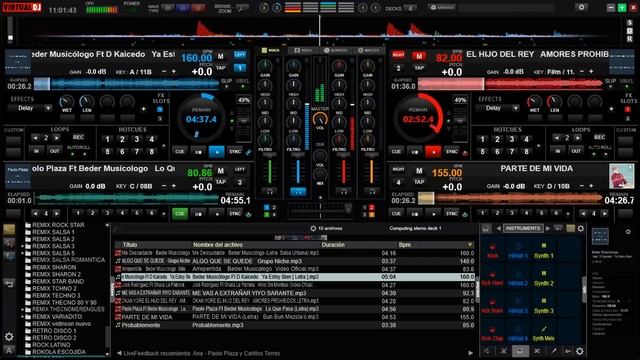This screenshot has width=640, height=360.
Task: Switch to the MIXER tab
Action: (271, 50)
